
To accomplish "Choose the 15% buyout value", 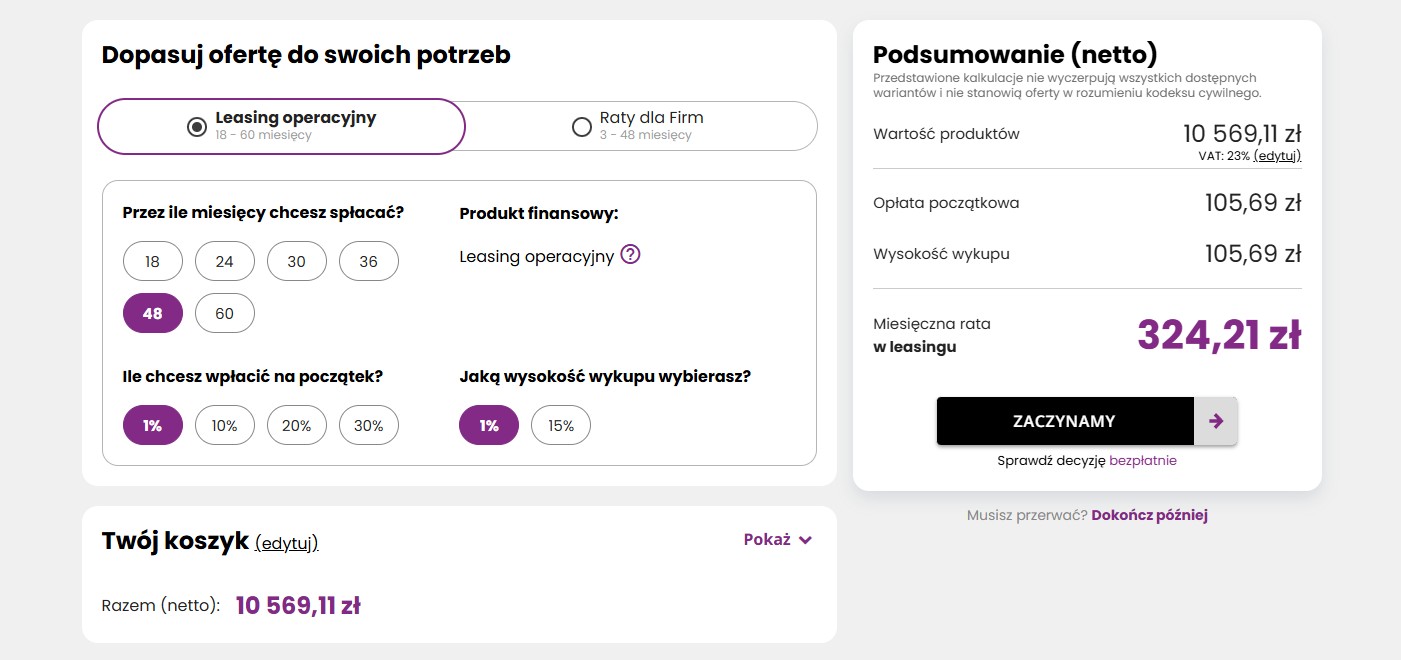I will [x=561, y=425].
